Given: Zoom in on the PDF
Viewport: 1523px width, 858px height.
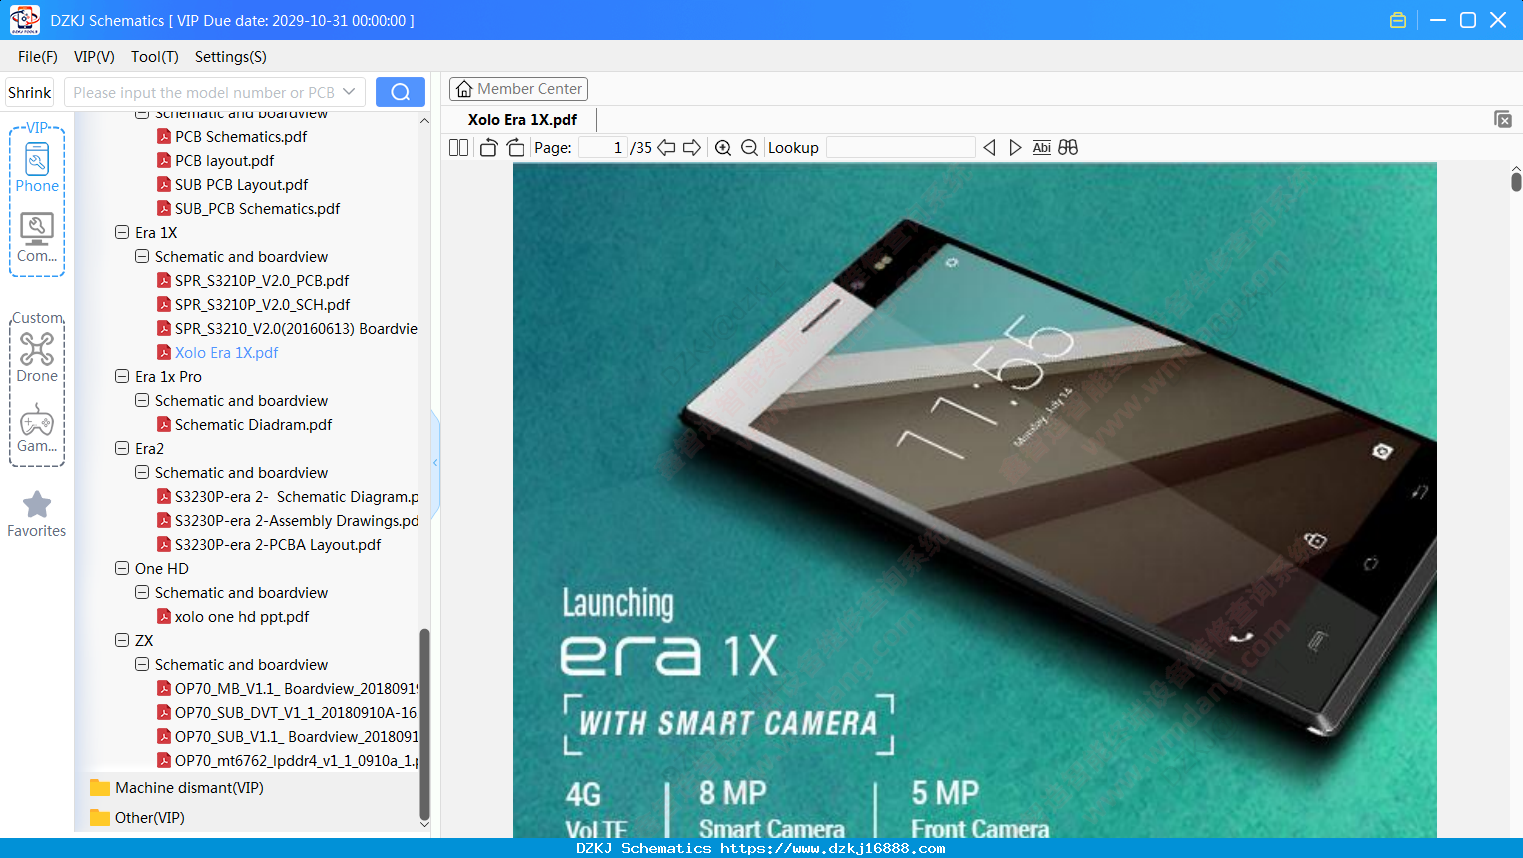Looking at the screenshot, I should click(723, 148).
